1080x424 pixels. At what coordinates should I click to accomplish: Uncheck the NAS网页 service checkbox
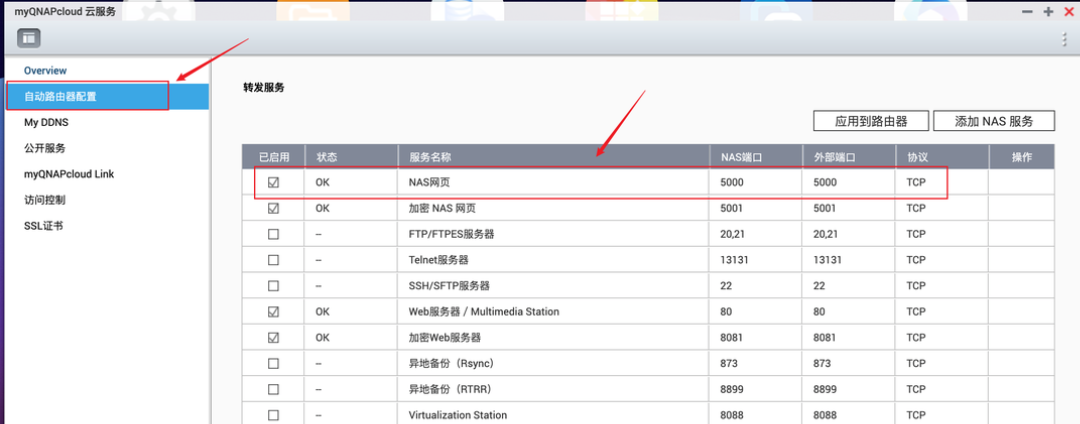(273, 182)
